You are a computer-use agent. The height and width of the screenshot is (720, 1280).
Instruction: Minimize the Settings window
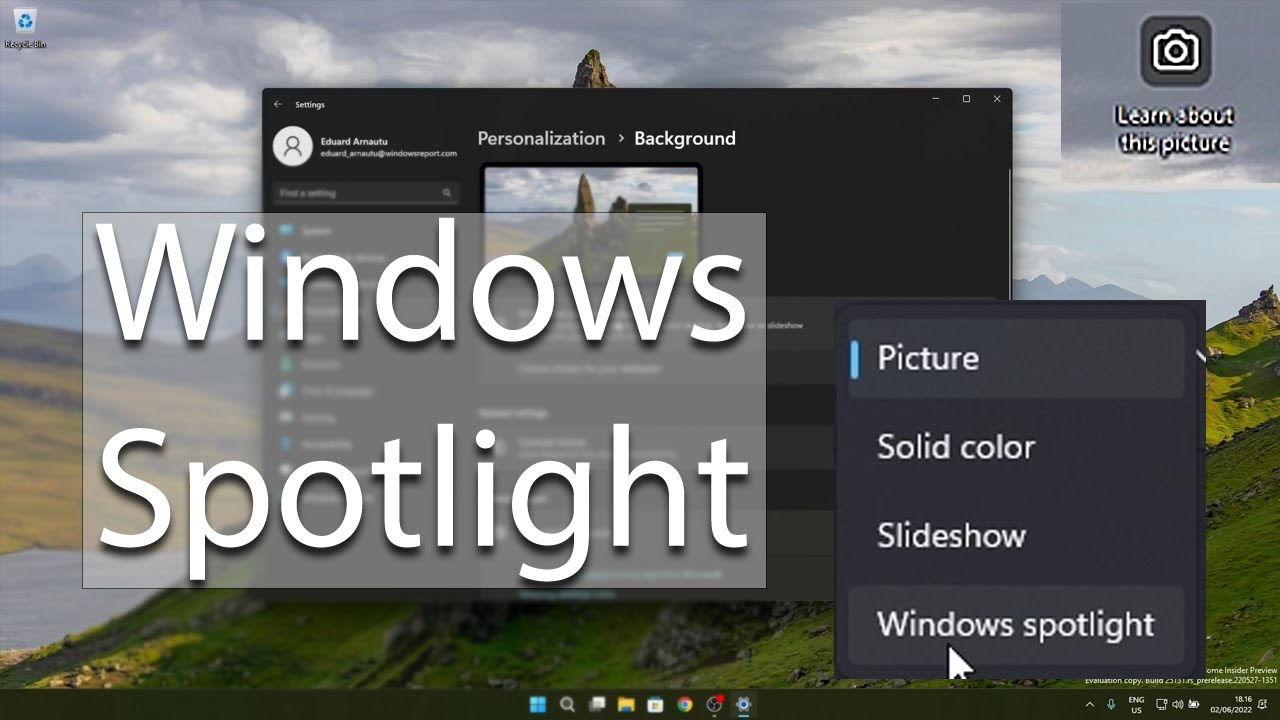pos(935,99)
